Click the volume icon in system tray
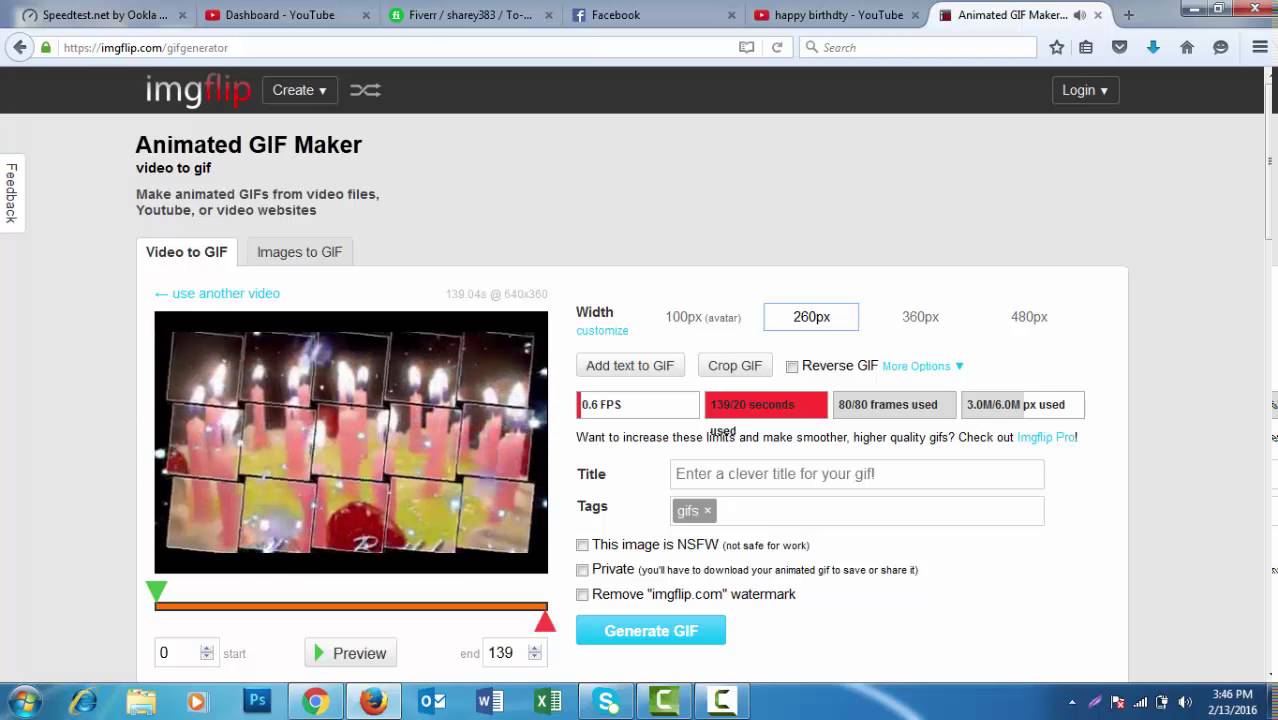This screenshot has height=720, width=1278. (1184, 702)
